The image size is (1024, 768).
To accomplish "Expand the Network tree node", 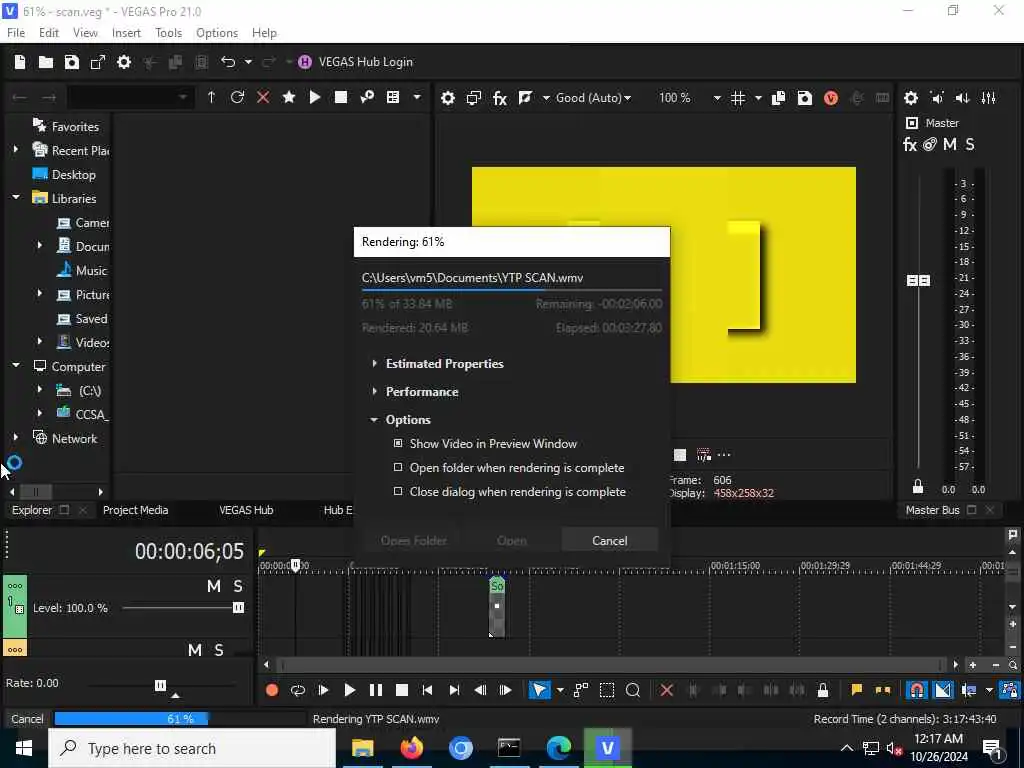I will point(16,437).
